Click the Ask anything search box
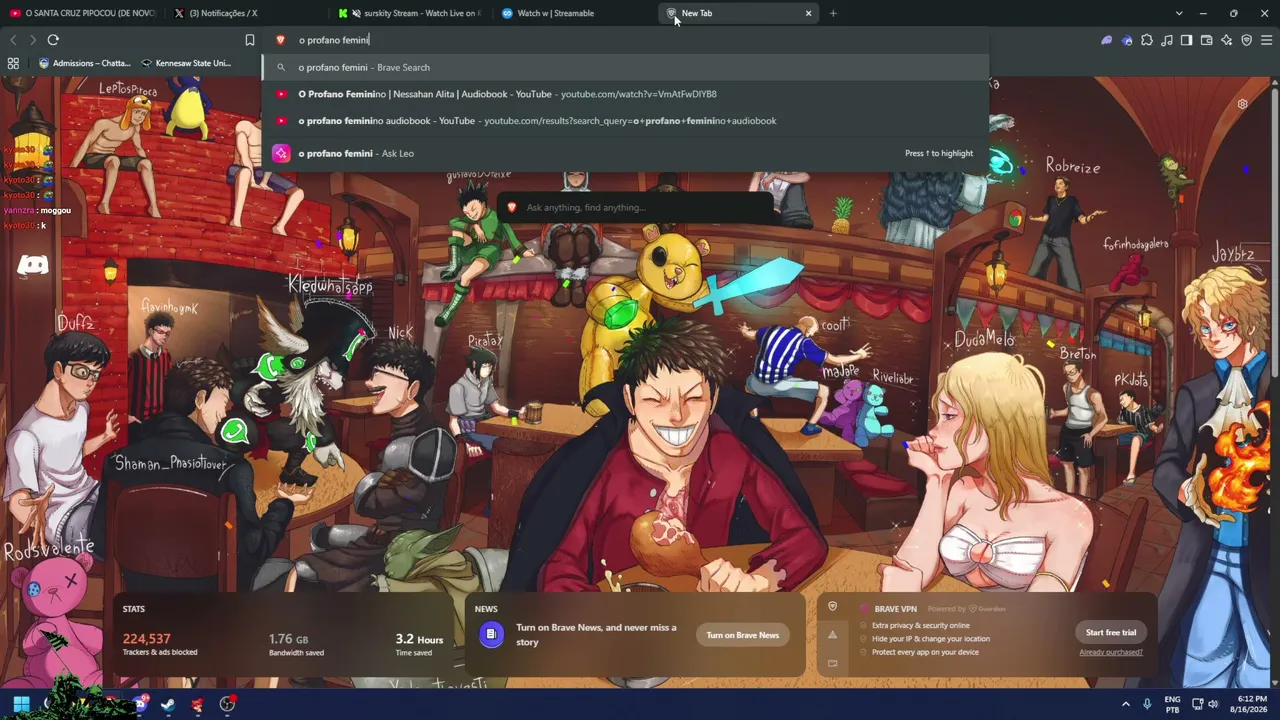This screenshot has height=720, width=1280. pos(636,207)
